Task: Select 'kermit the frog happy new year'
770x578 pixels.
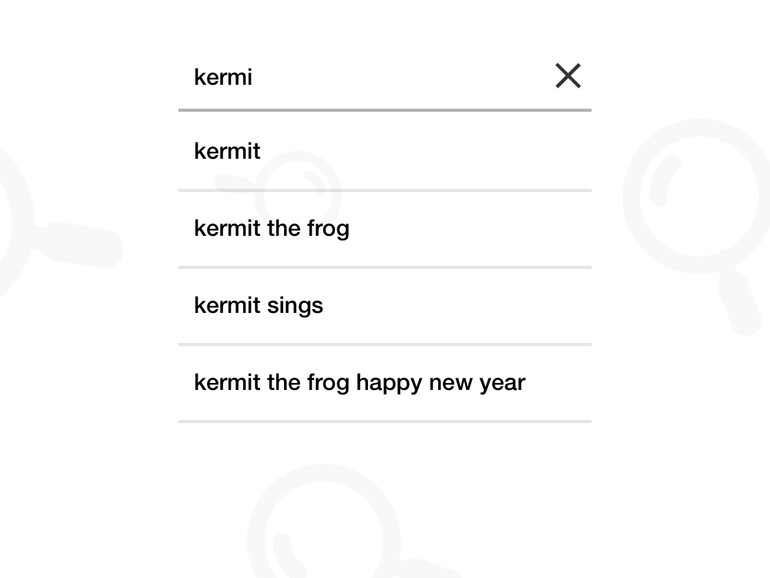Action: pyautogui.click(x=384, y=383)
